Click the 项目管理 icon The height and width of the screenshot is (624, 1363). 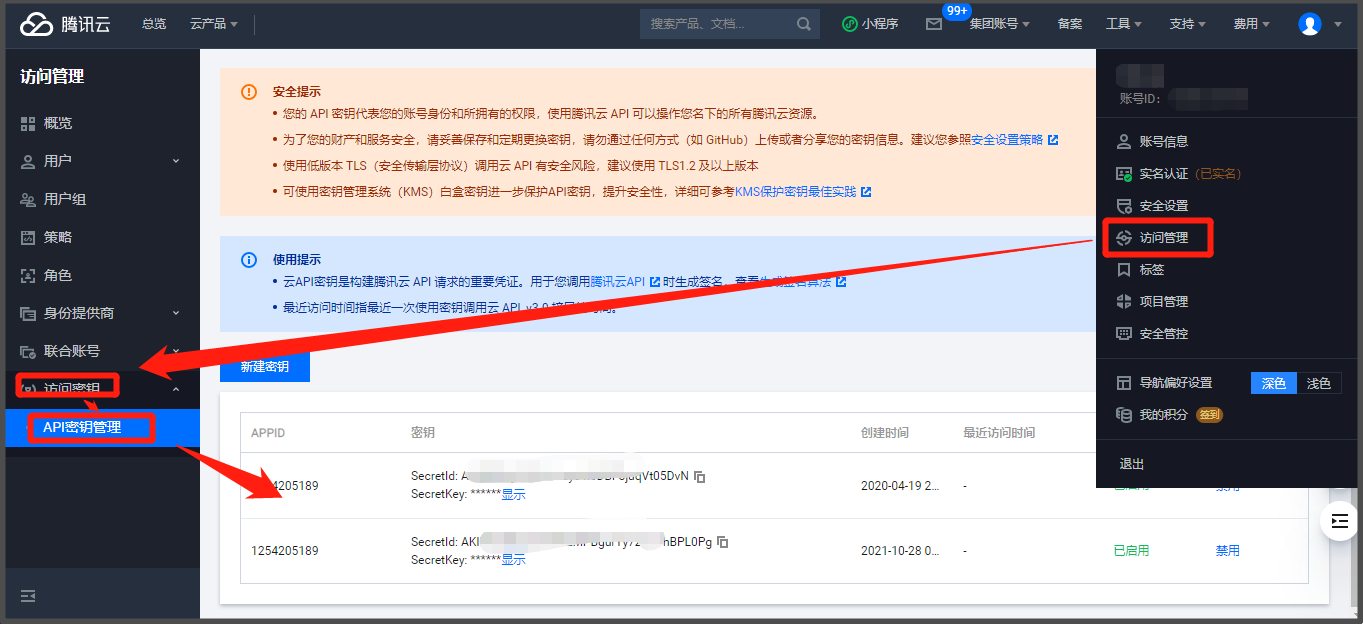coord(1124,301)
